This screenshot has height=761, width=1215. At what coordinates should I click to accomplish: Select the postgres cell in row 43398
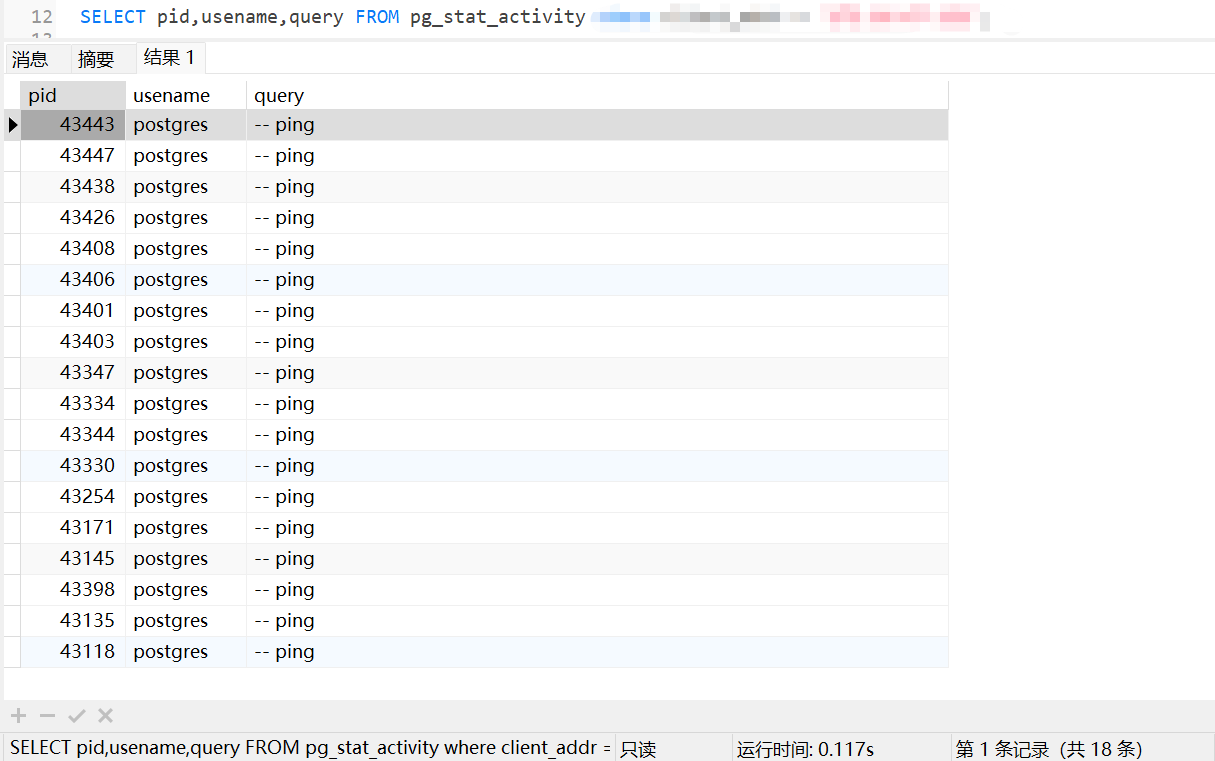[185, 590]
